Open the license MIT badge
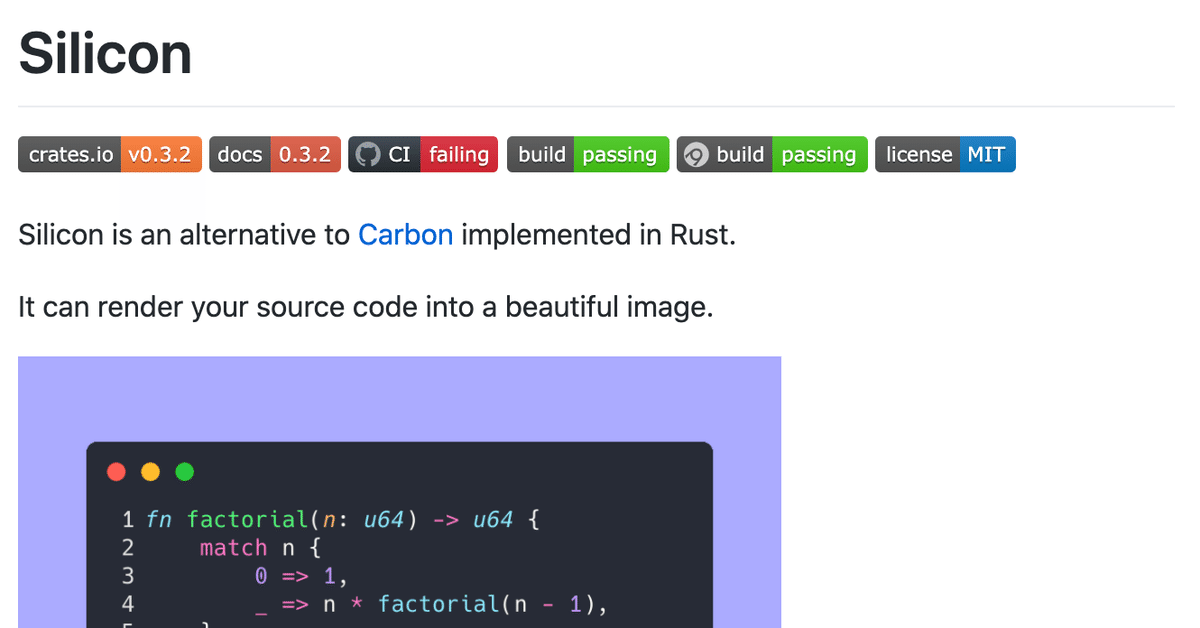 [x=945, y=155]
